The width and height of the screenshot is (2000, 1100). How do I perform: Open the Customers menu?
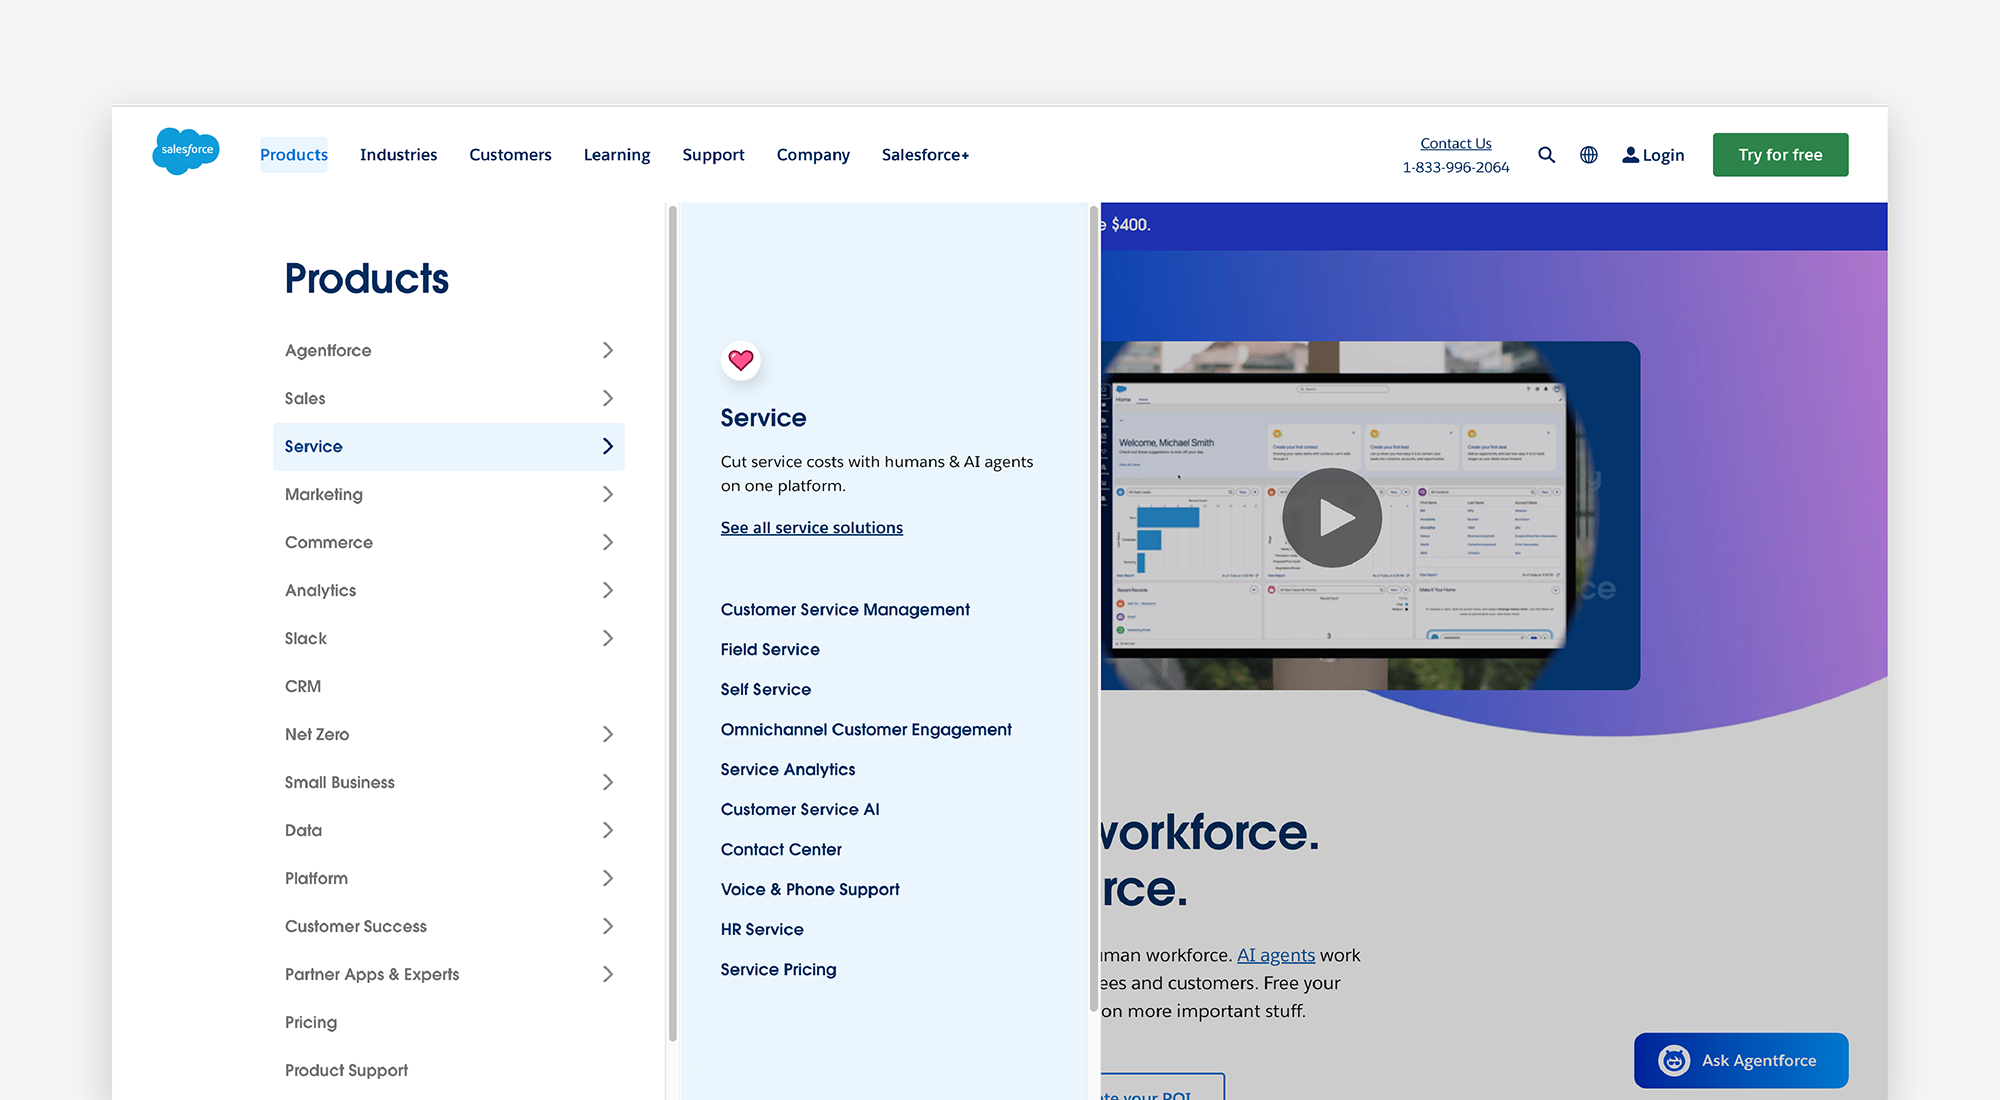click(x=510, y=155)
